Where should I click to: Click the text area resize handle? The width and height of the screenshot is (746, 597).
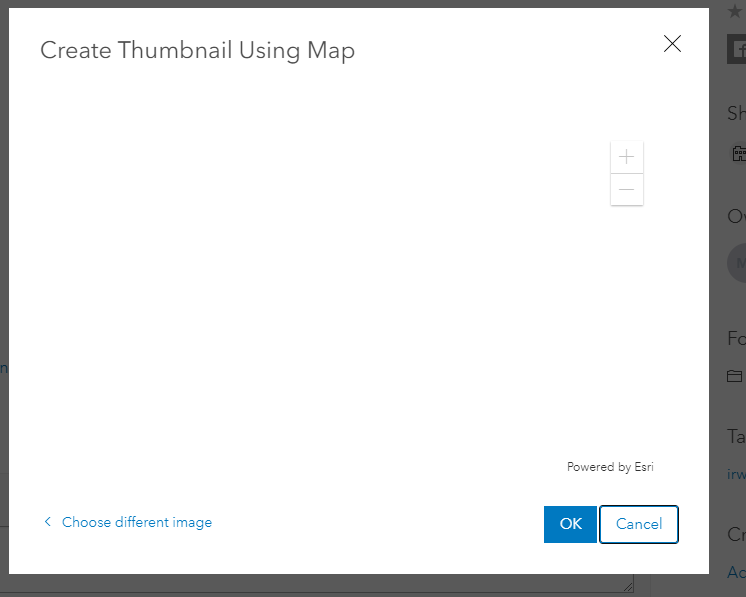point(628,586)
